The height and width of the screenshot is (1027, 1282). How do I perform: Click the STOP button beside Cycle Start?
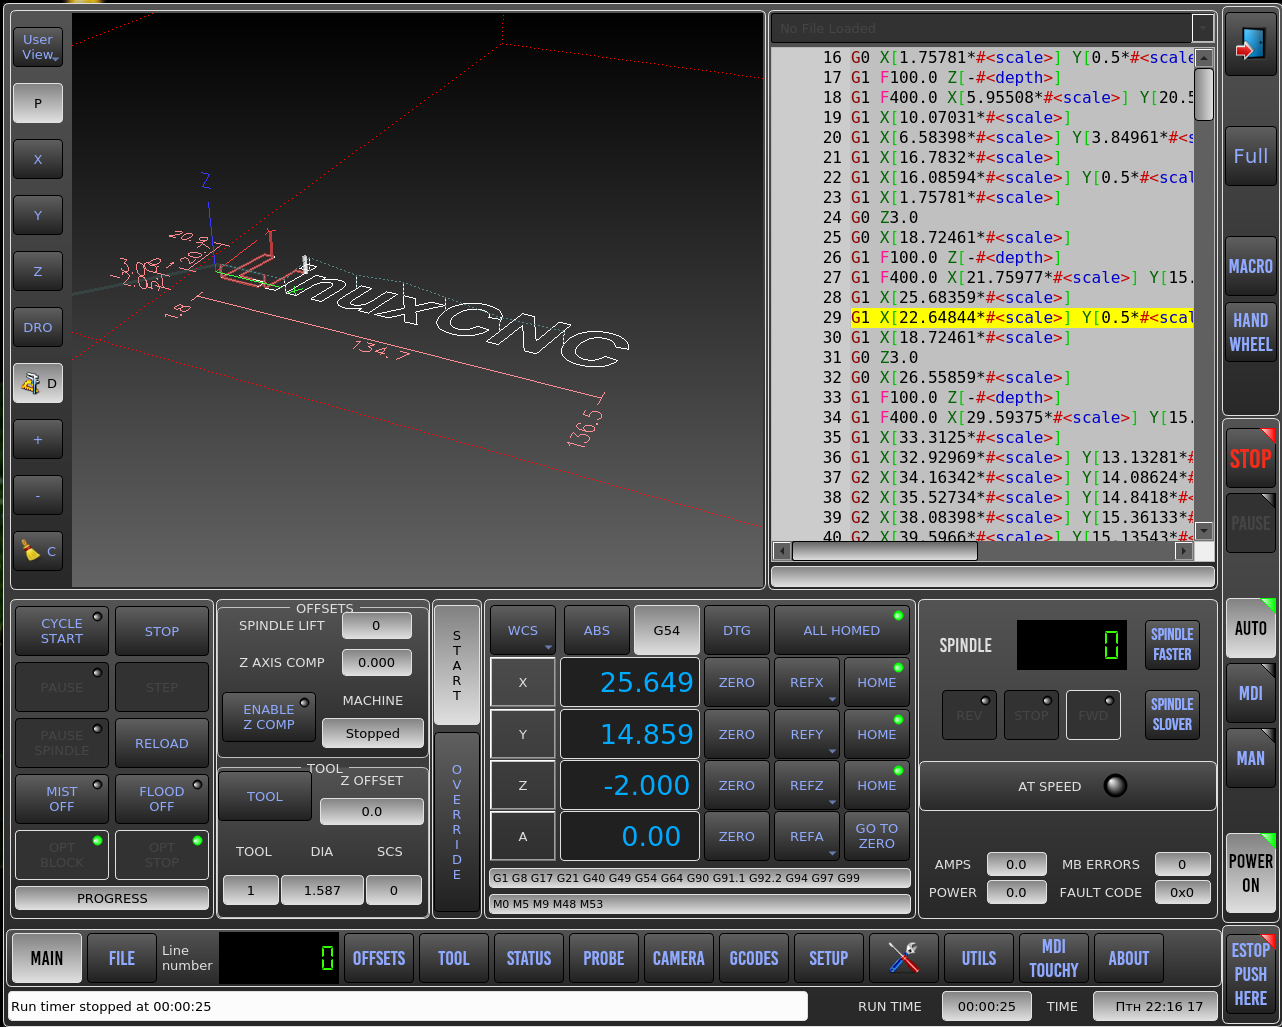click(162, 631)
